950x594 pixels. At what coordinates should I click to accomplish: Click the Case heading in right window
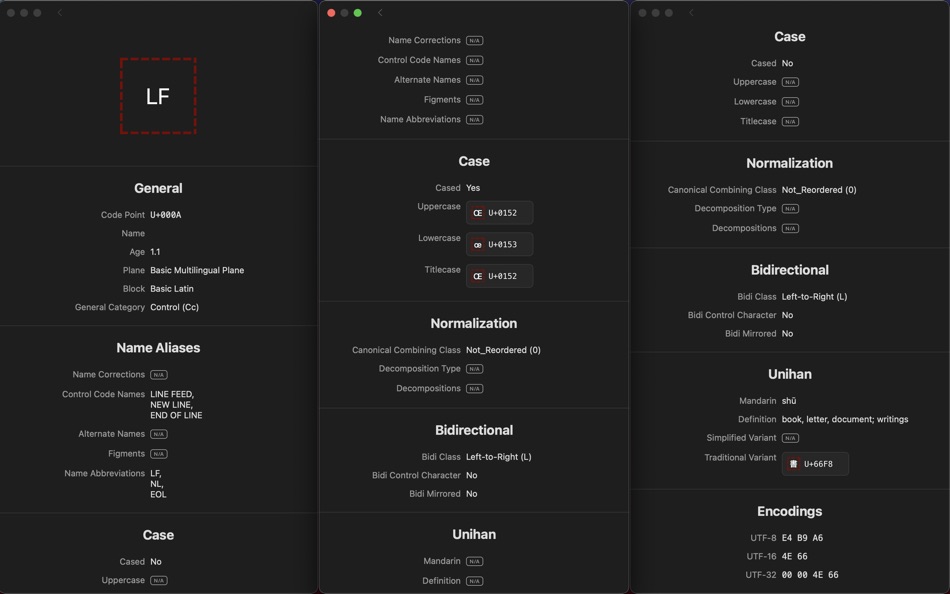coord(789,36)
